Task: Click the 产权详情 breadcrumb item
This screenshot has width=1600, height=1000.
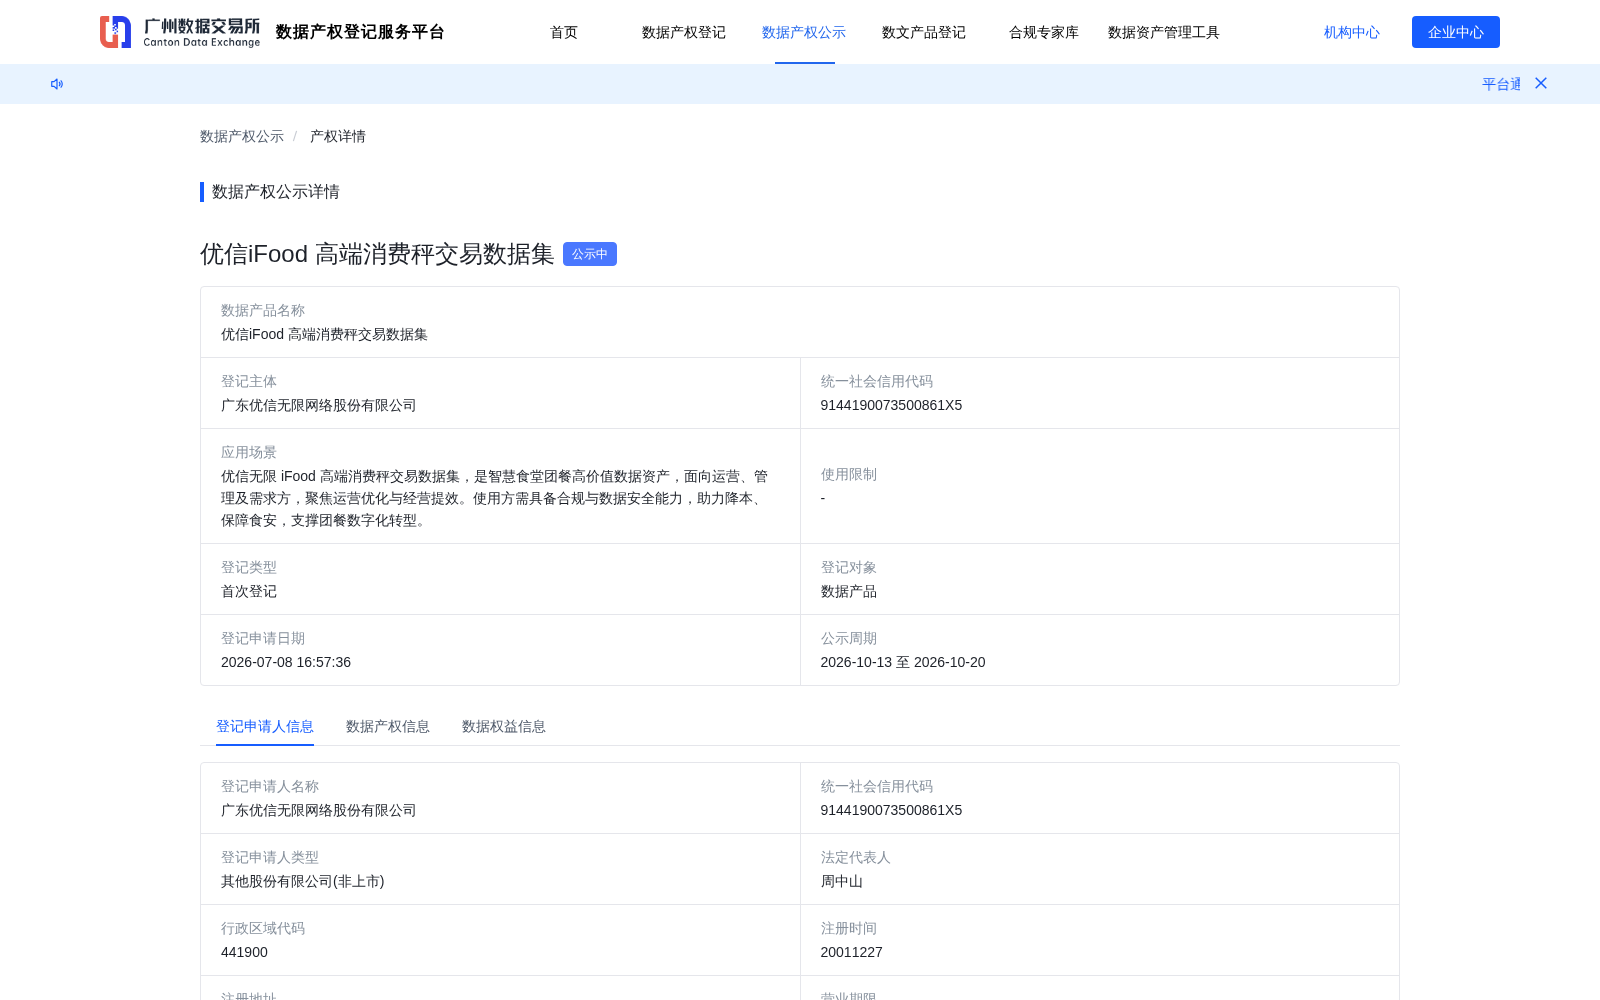Action: pyautogui.click(x=338, y=136)
